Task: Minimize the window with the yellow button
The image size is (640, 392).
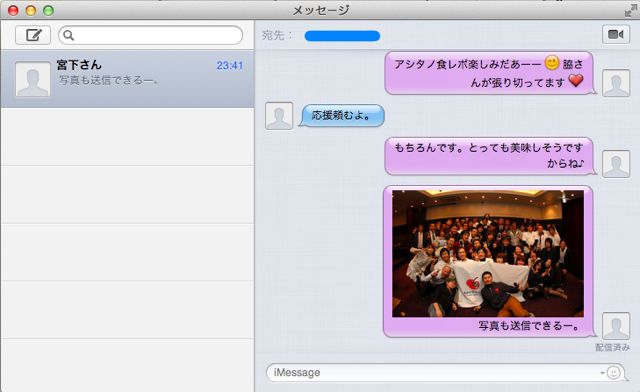Action: pyautogui.click(x=31, y=10)
